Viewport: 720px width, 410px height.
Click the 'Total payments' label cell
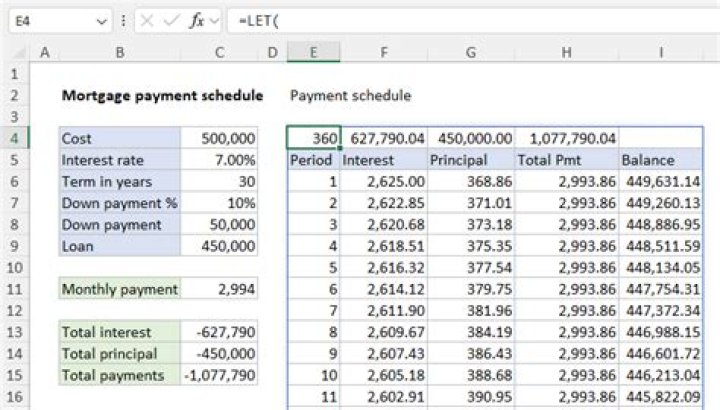(120, 375)
